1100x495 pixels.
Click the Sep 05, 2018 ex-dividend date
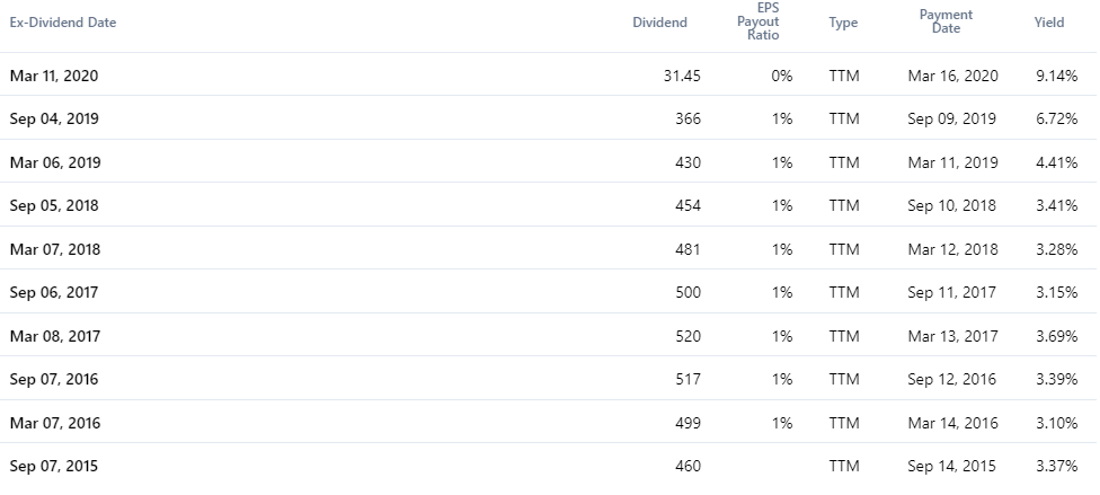tap(54, 205)
